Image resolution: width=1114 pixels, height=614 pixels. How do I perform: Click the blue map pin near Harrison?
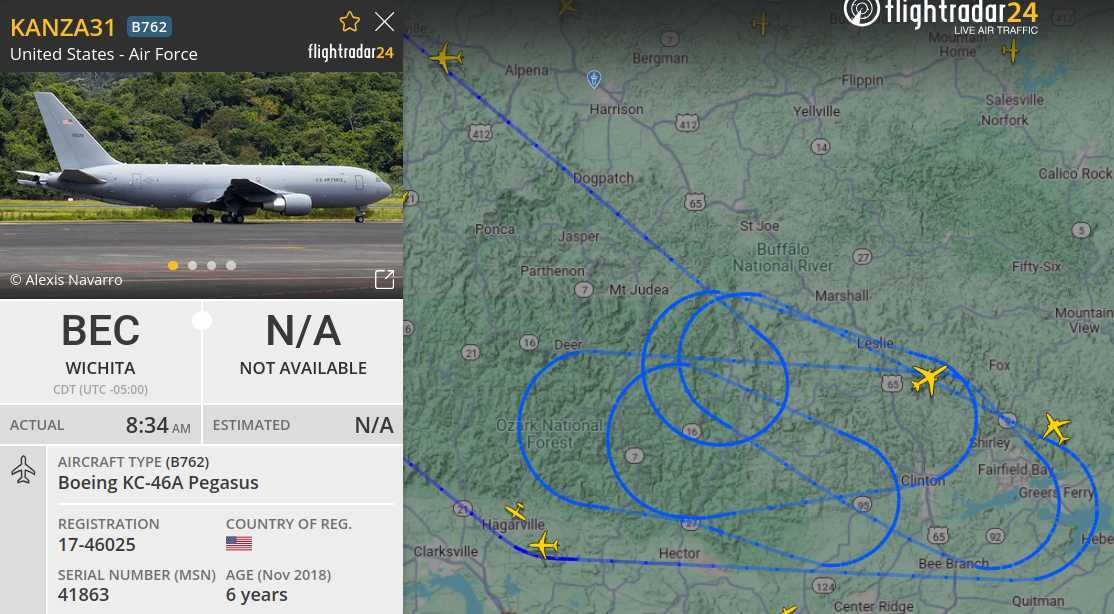[594, 79]
